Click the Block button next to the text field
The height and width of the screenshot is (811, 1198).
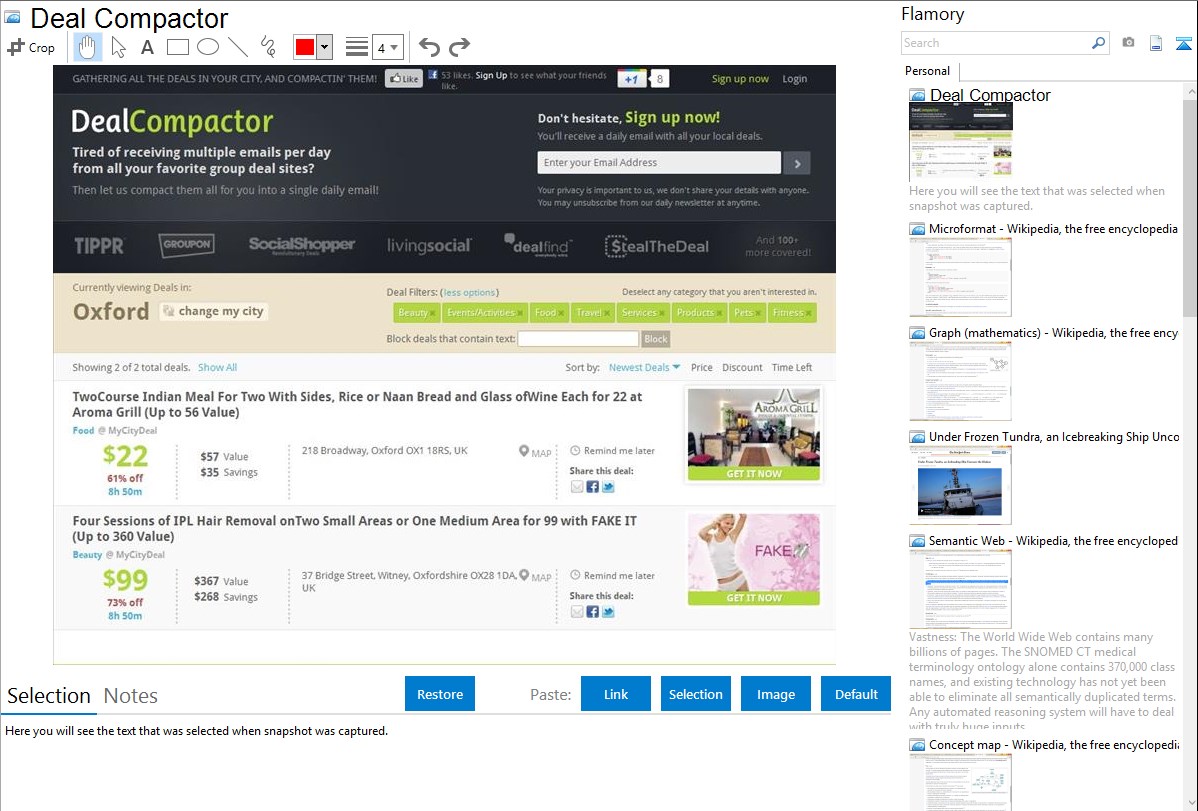coord(656,339)
